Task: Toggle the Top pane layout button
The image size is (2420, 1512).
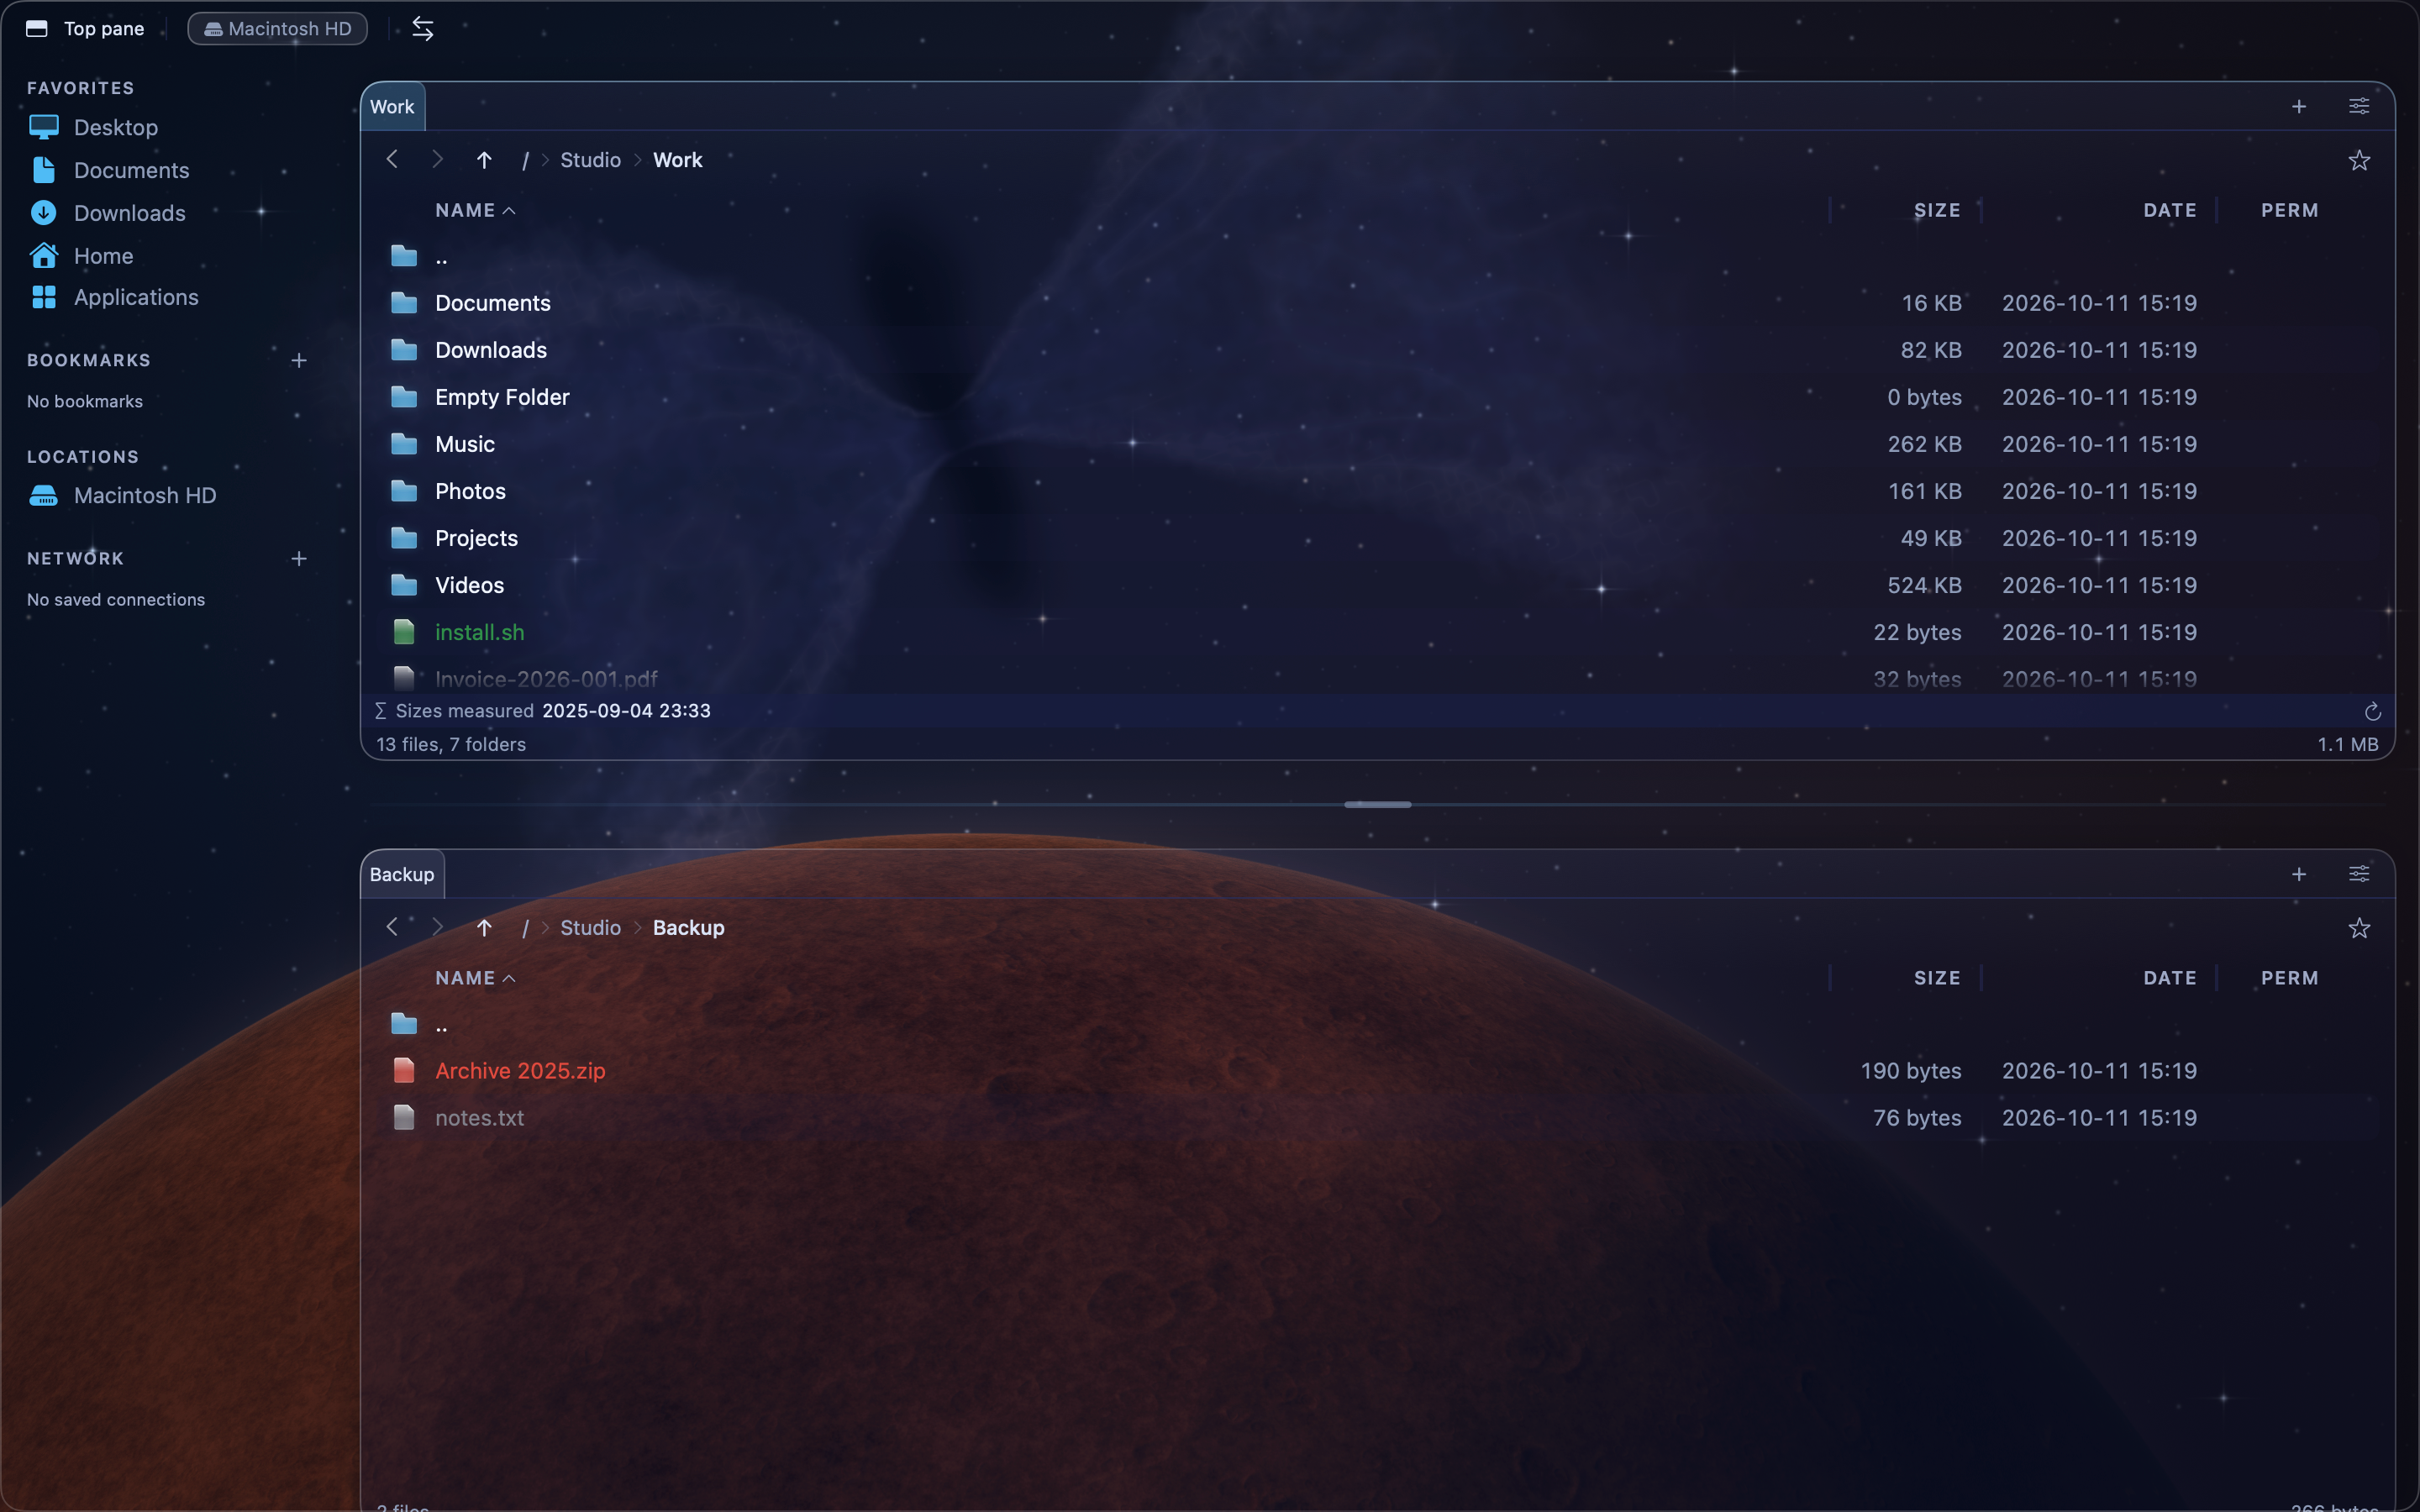Action: point(85,29)
